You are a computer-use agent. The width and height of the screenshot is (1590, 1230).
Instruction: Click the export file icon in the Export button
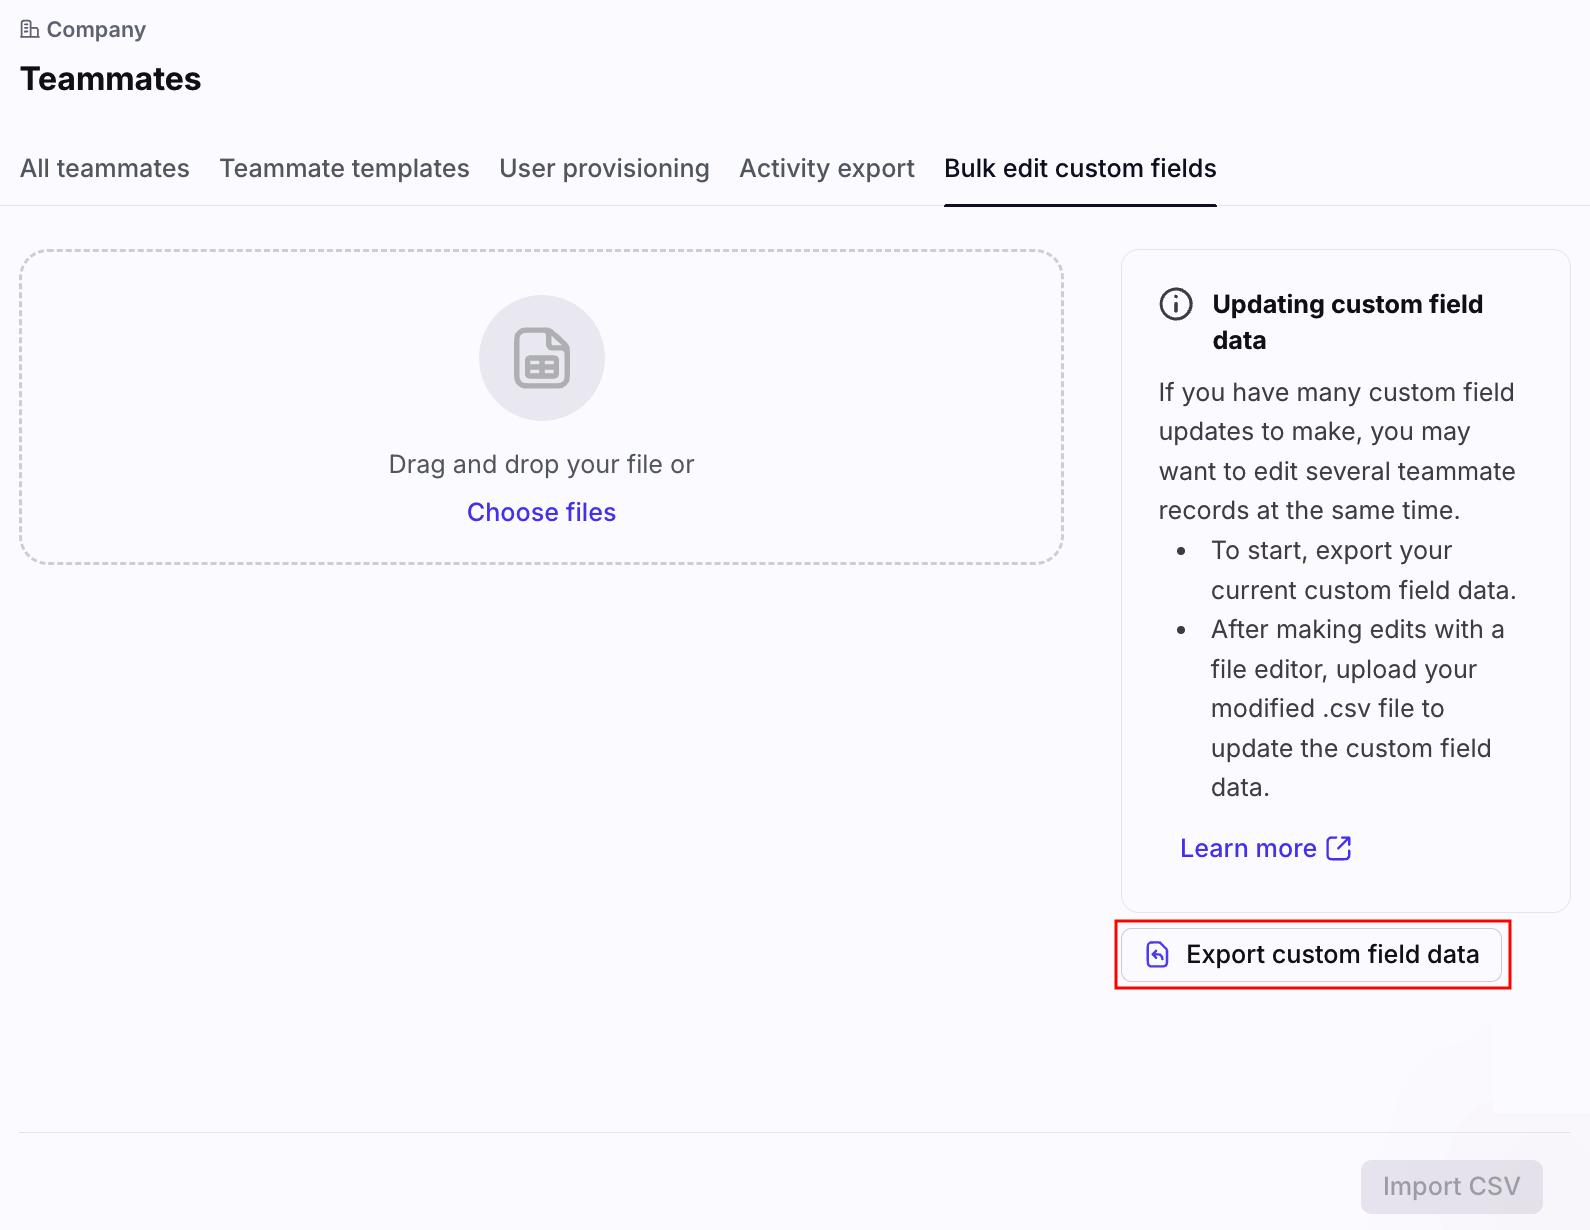tap(1157, 955)
